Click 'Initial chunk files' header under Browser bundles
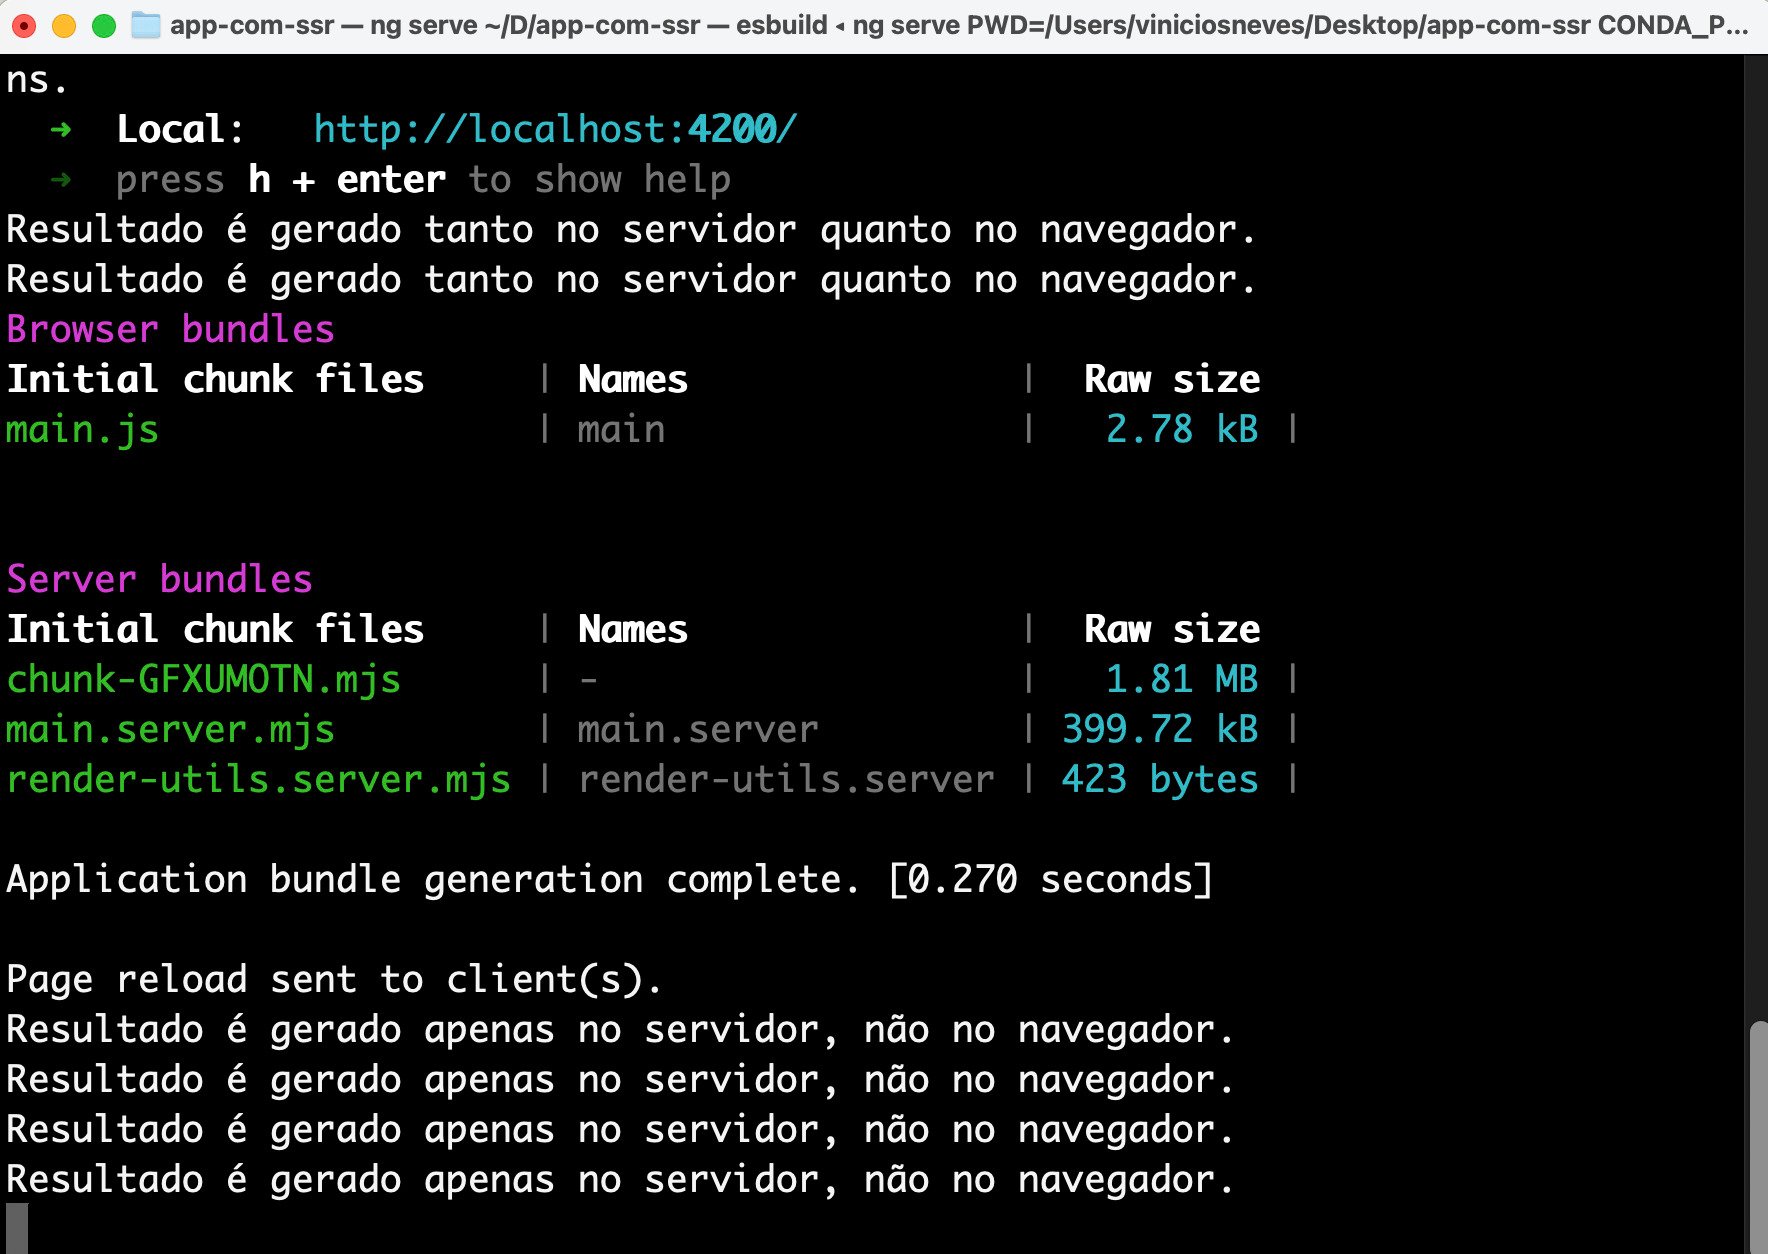Image resolution: width=1768 pixels, height=1254 pixels. (215, 379)
